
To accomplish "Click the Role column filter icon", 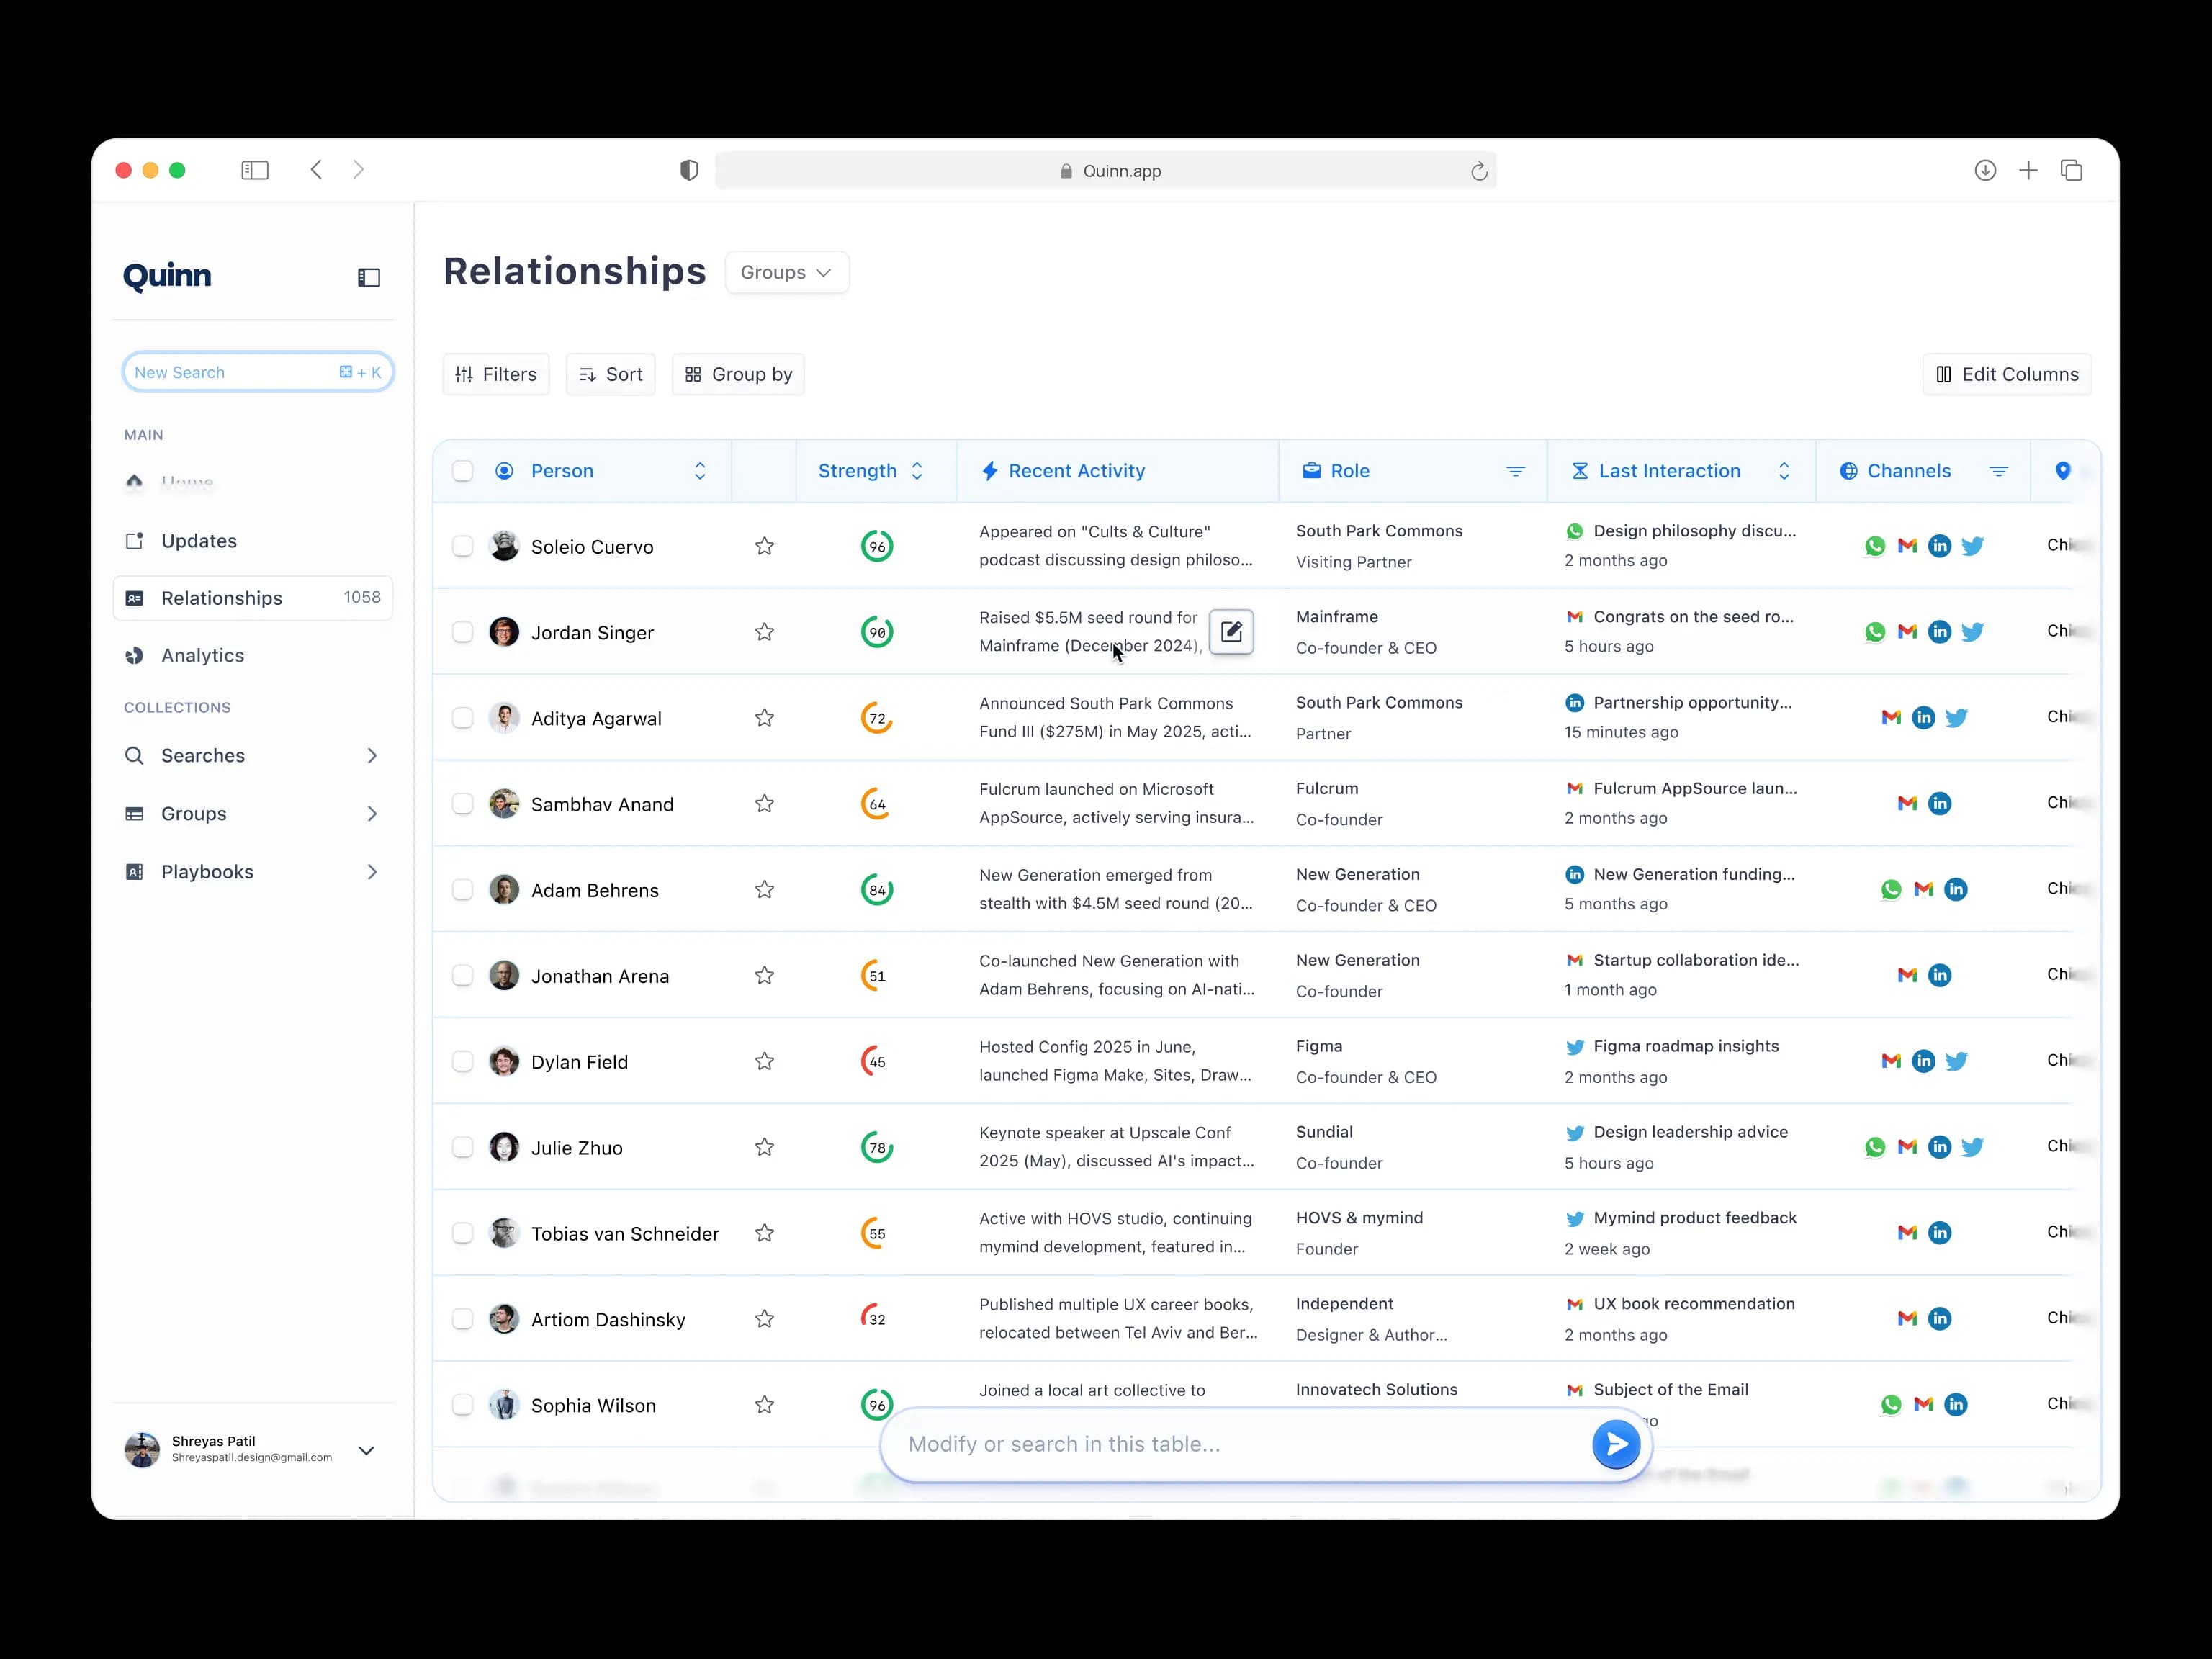I will point(1515,471).
